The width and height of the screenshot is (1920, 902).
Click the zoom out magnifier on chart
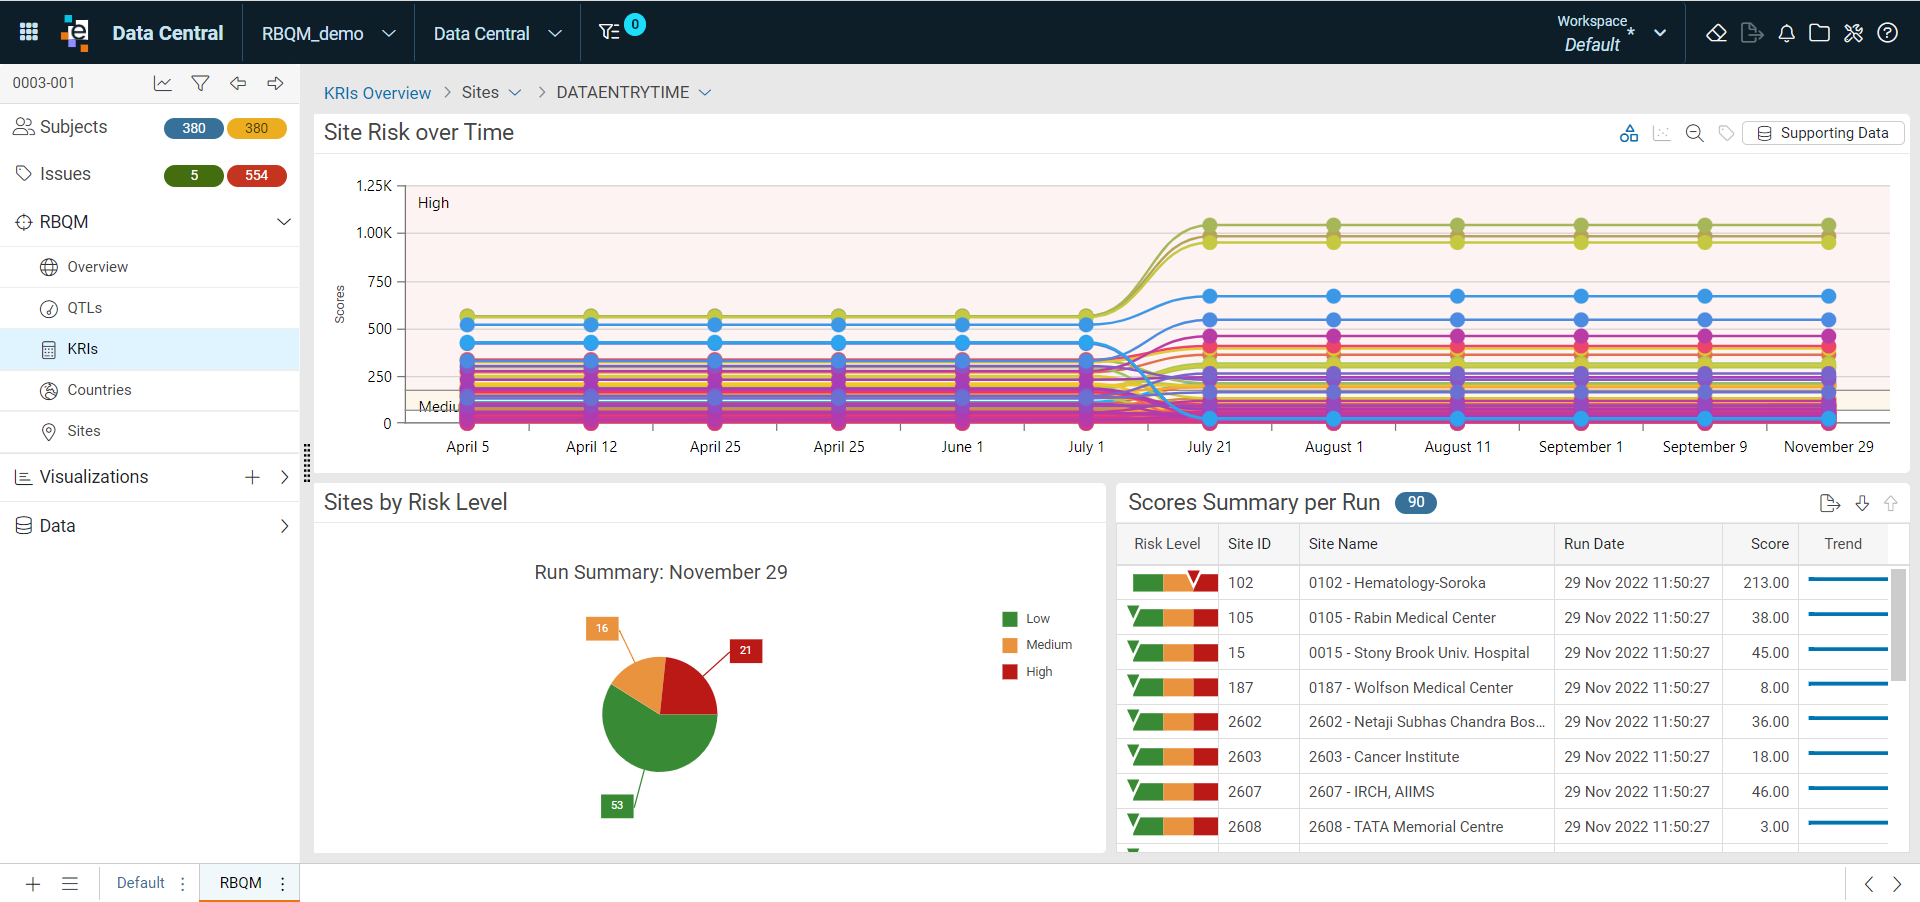coord(1694,133)
